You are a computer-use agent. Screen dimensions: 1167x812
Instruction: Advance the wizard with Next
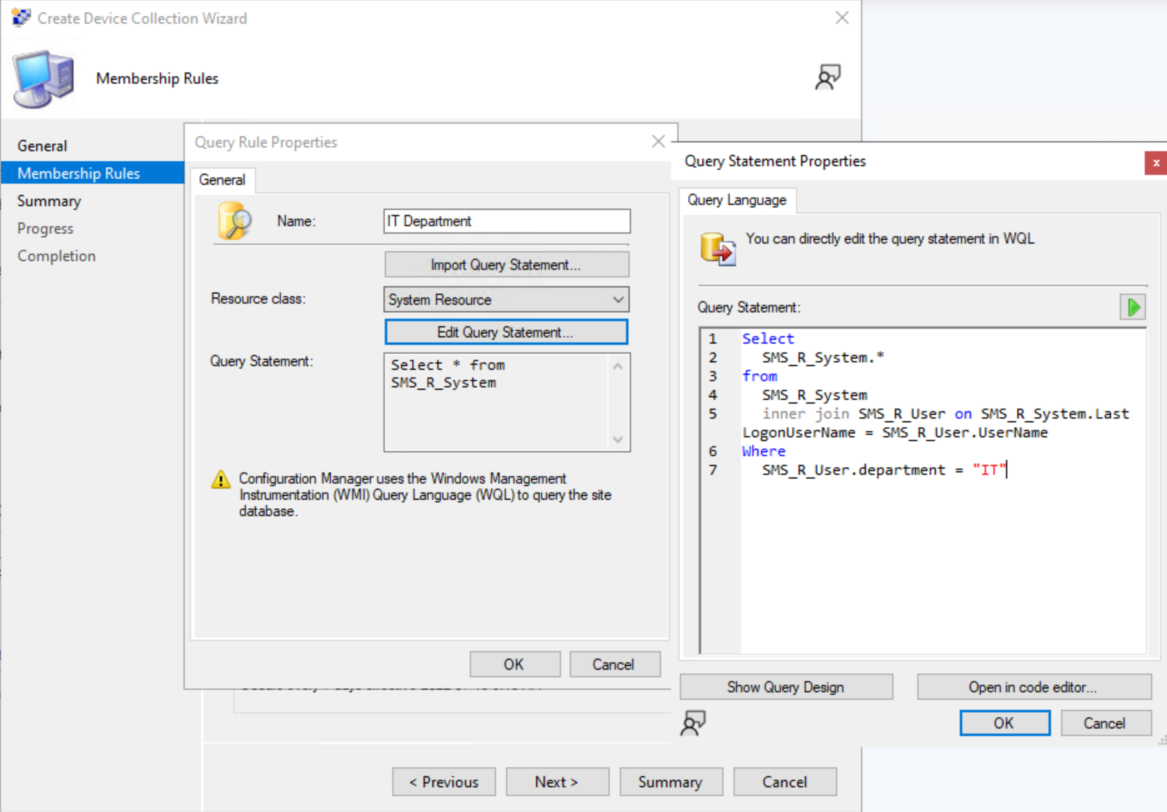[557, 781]
